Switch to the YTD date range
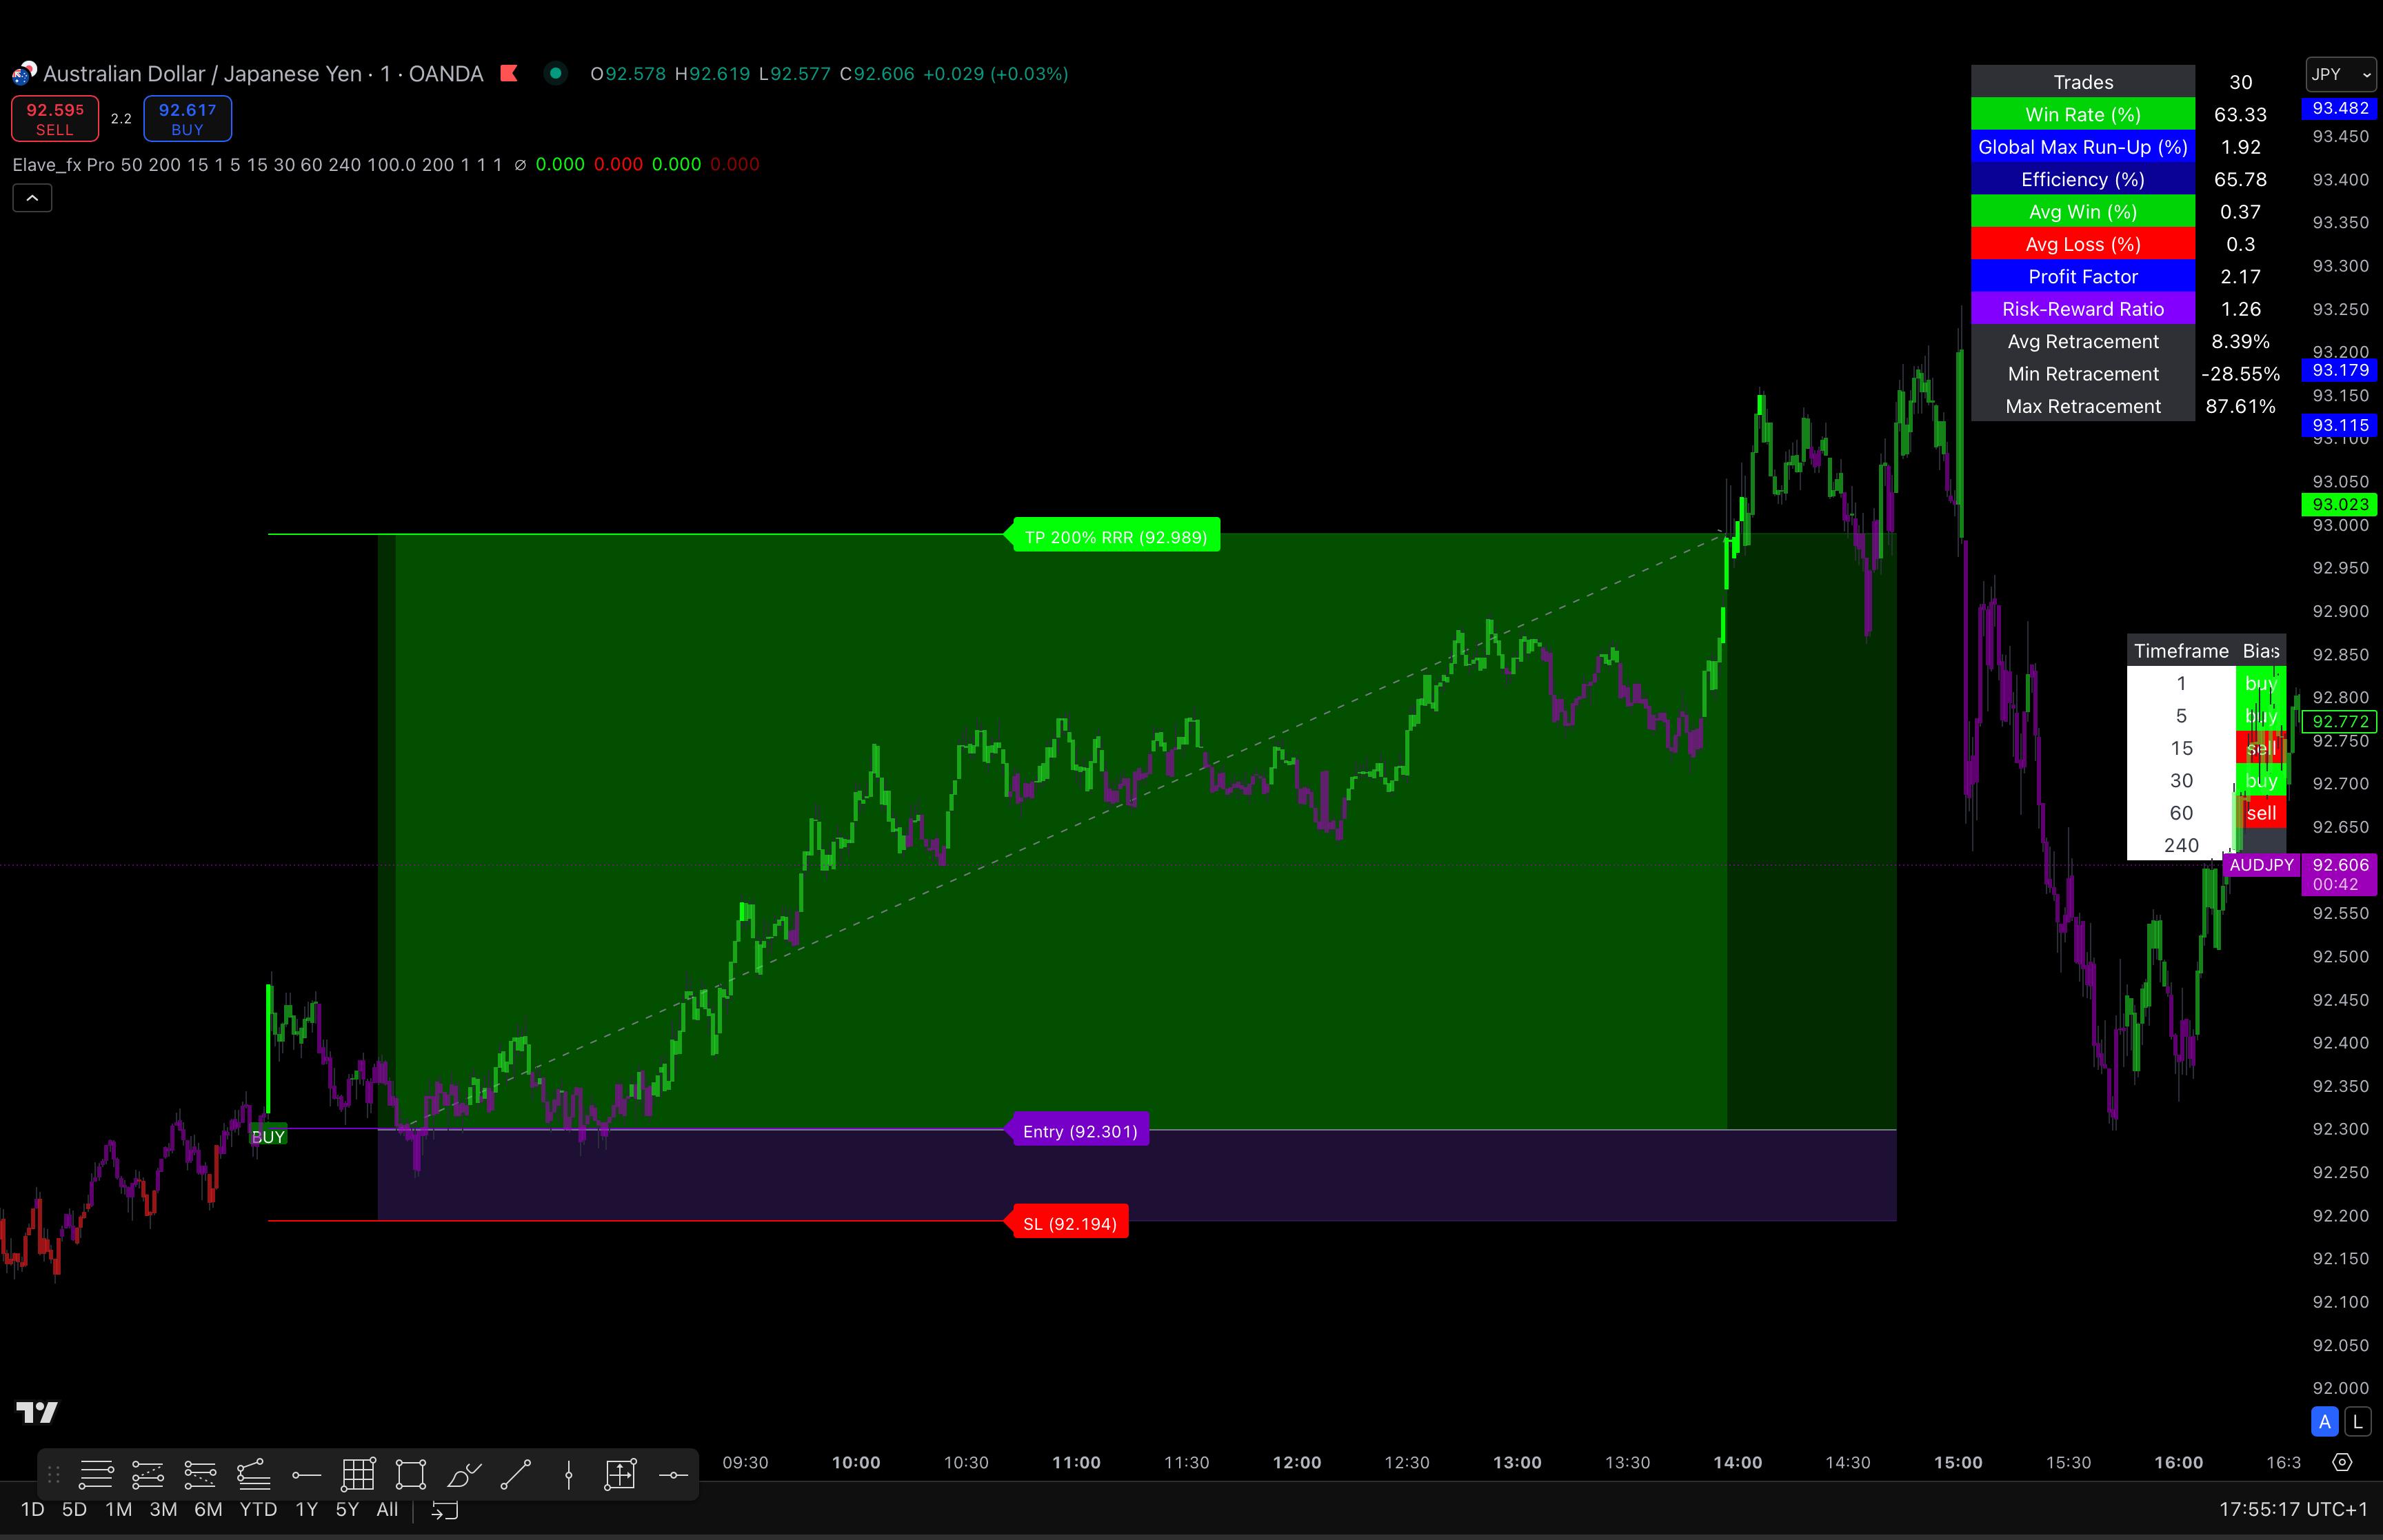The image size is (2383, 1540). (x=257, y=1509)
